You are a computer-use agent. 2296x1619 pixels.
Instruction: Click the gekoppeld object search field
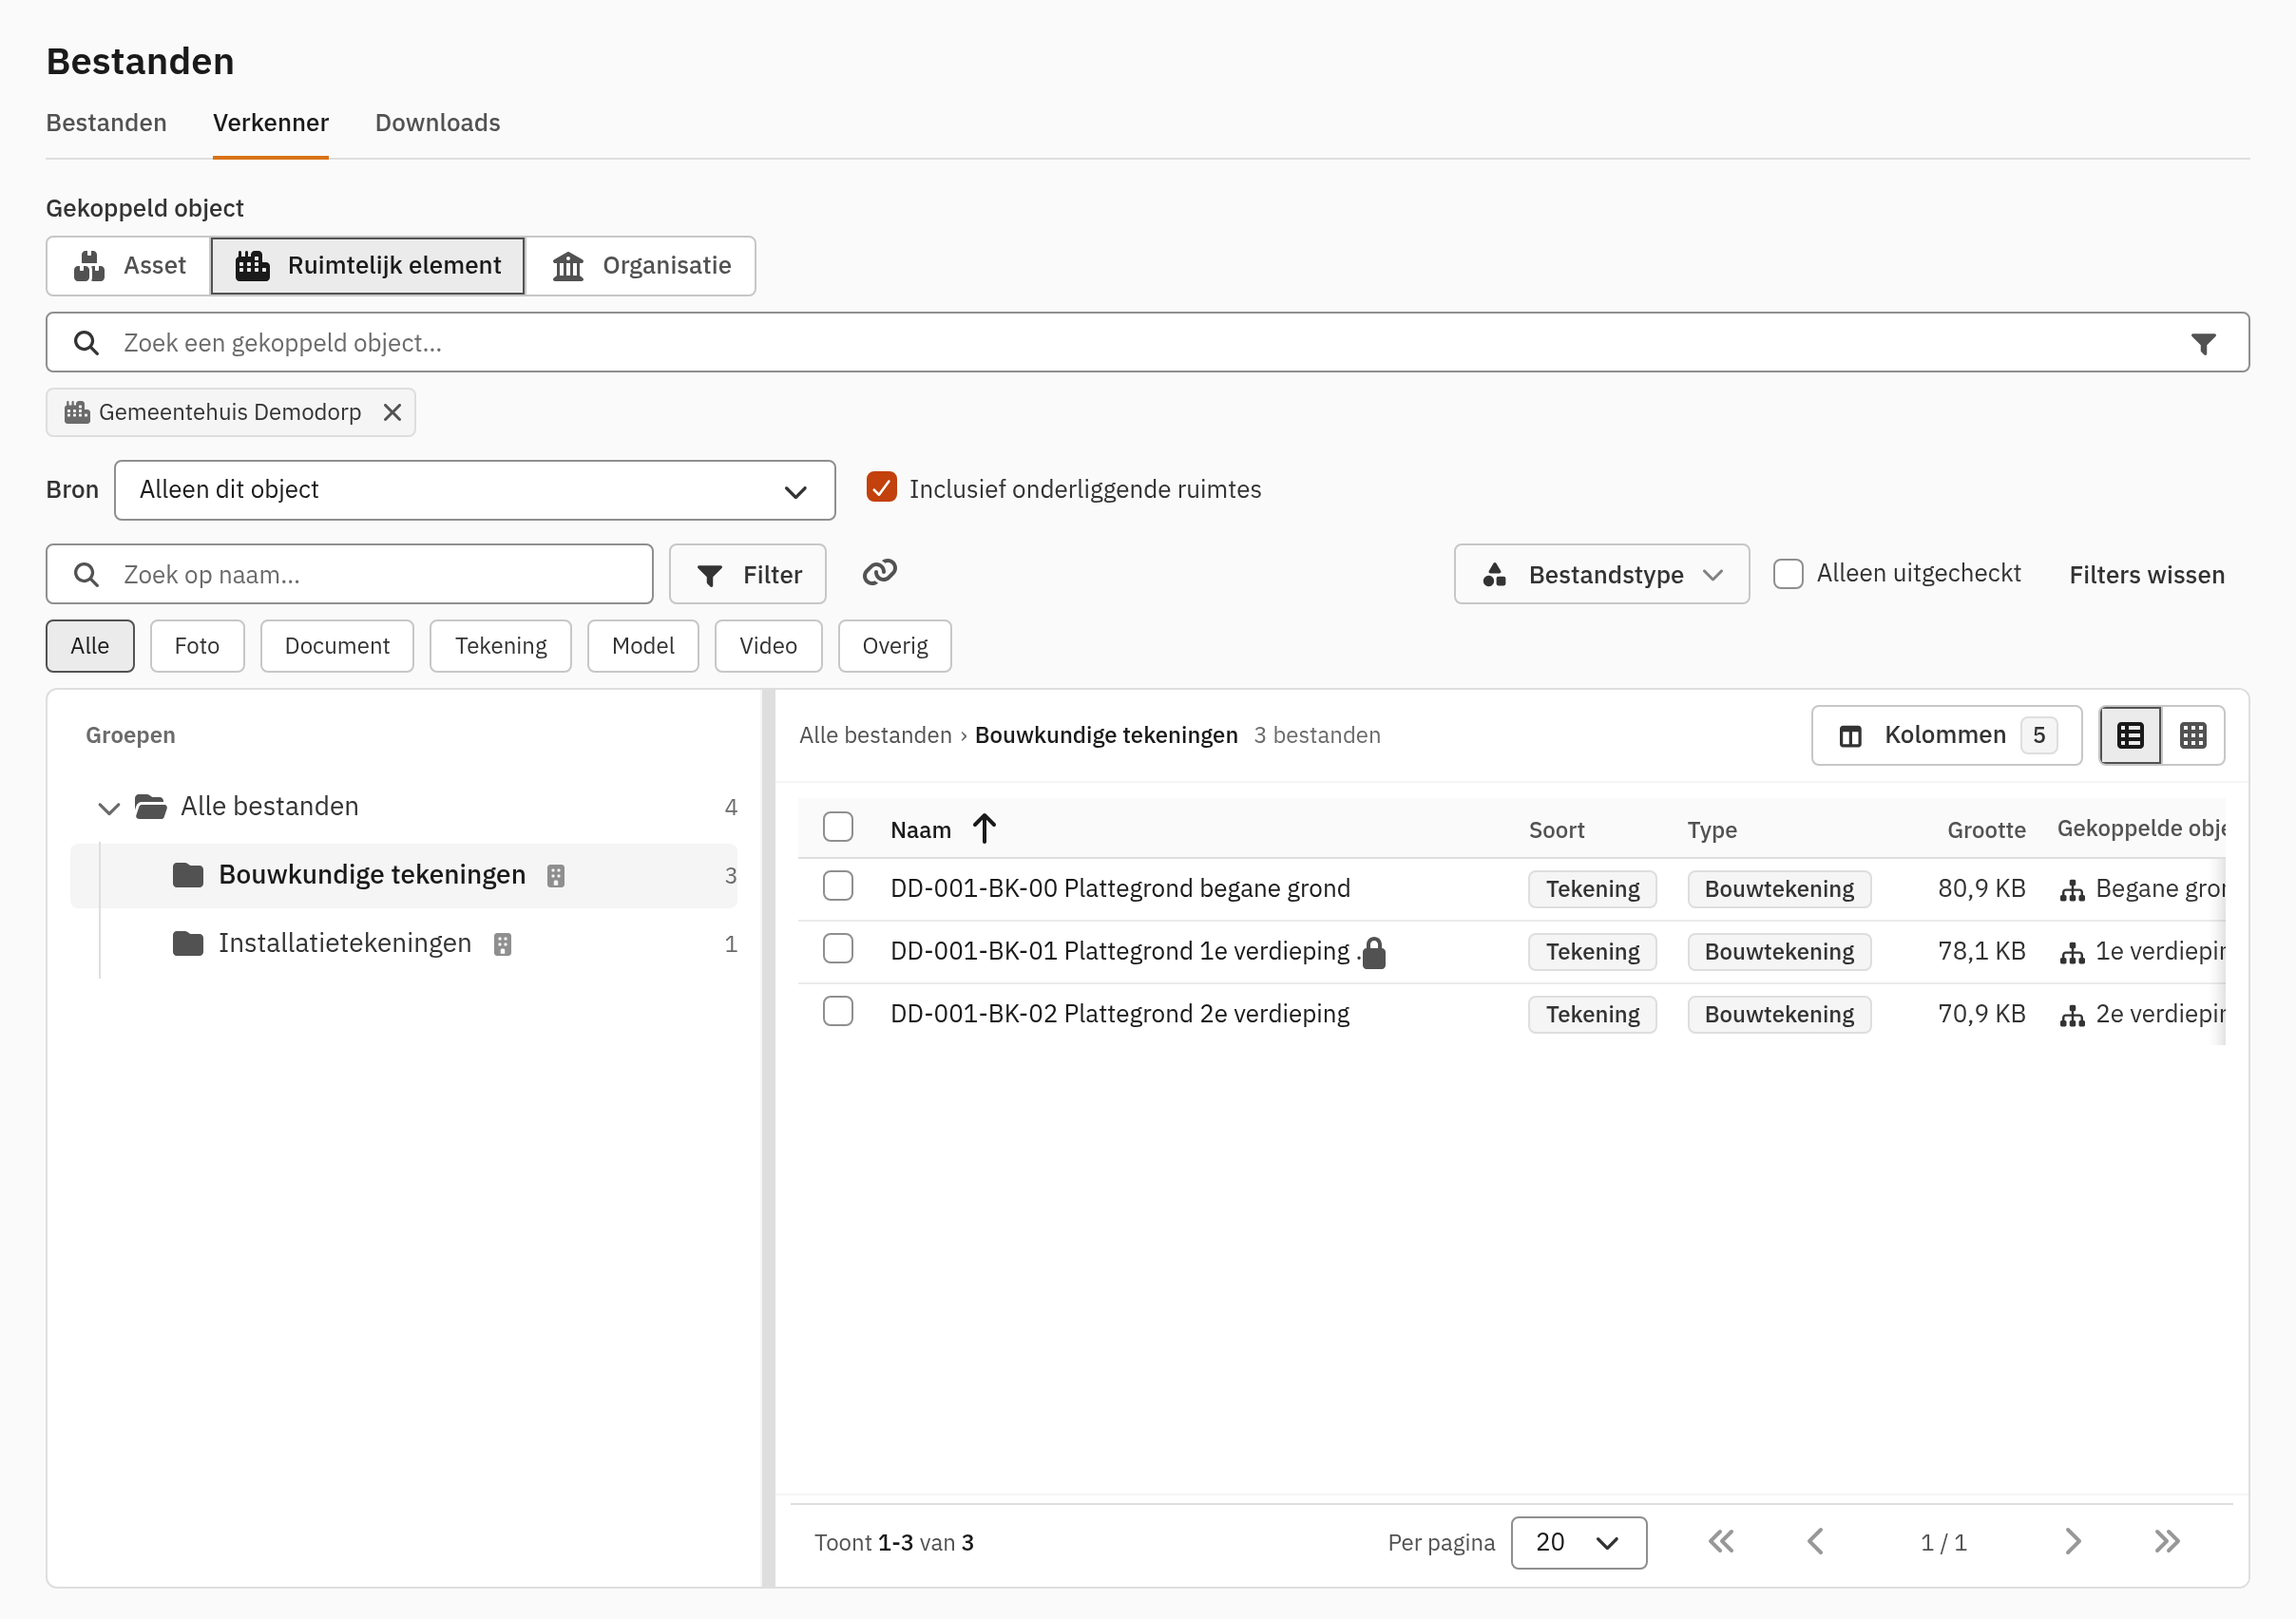coord(1147,343)
